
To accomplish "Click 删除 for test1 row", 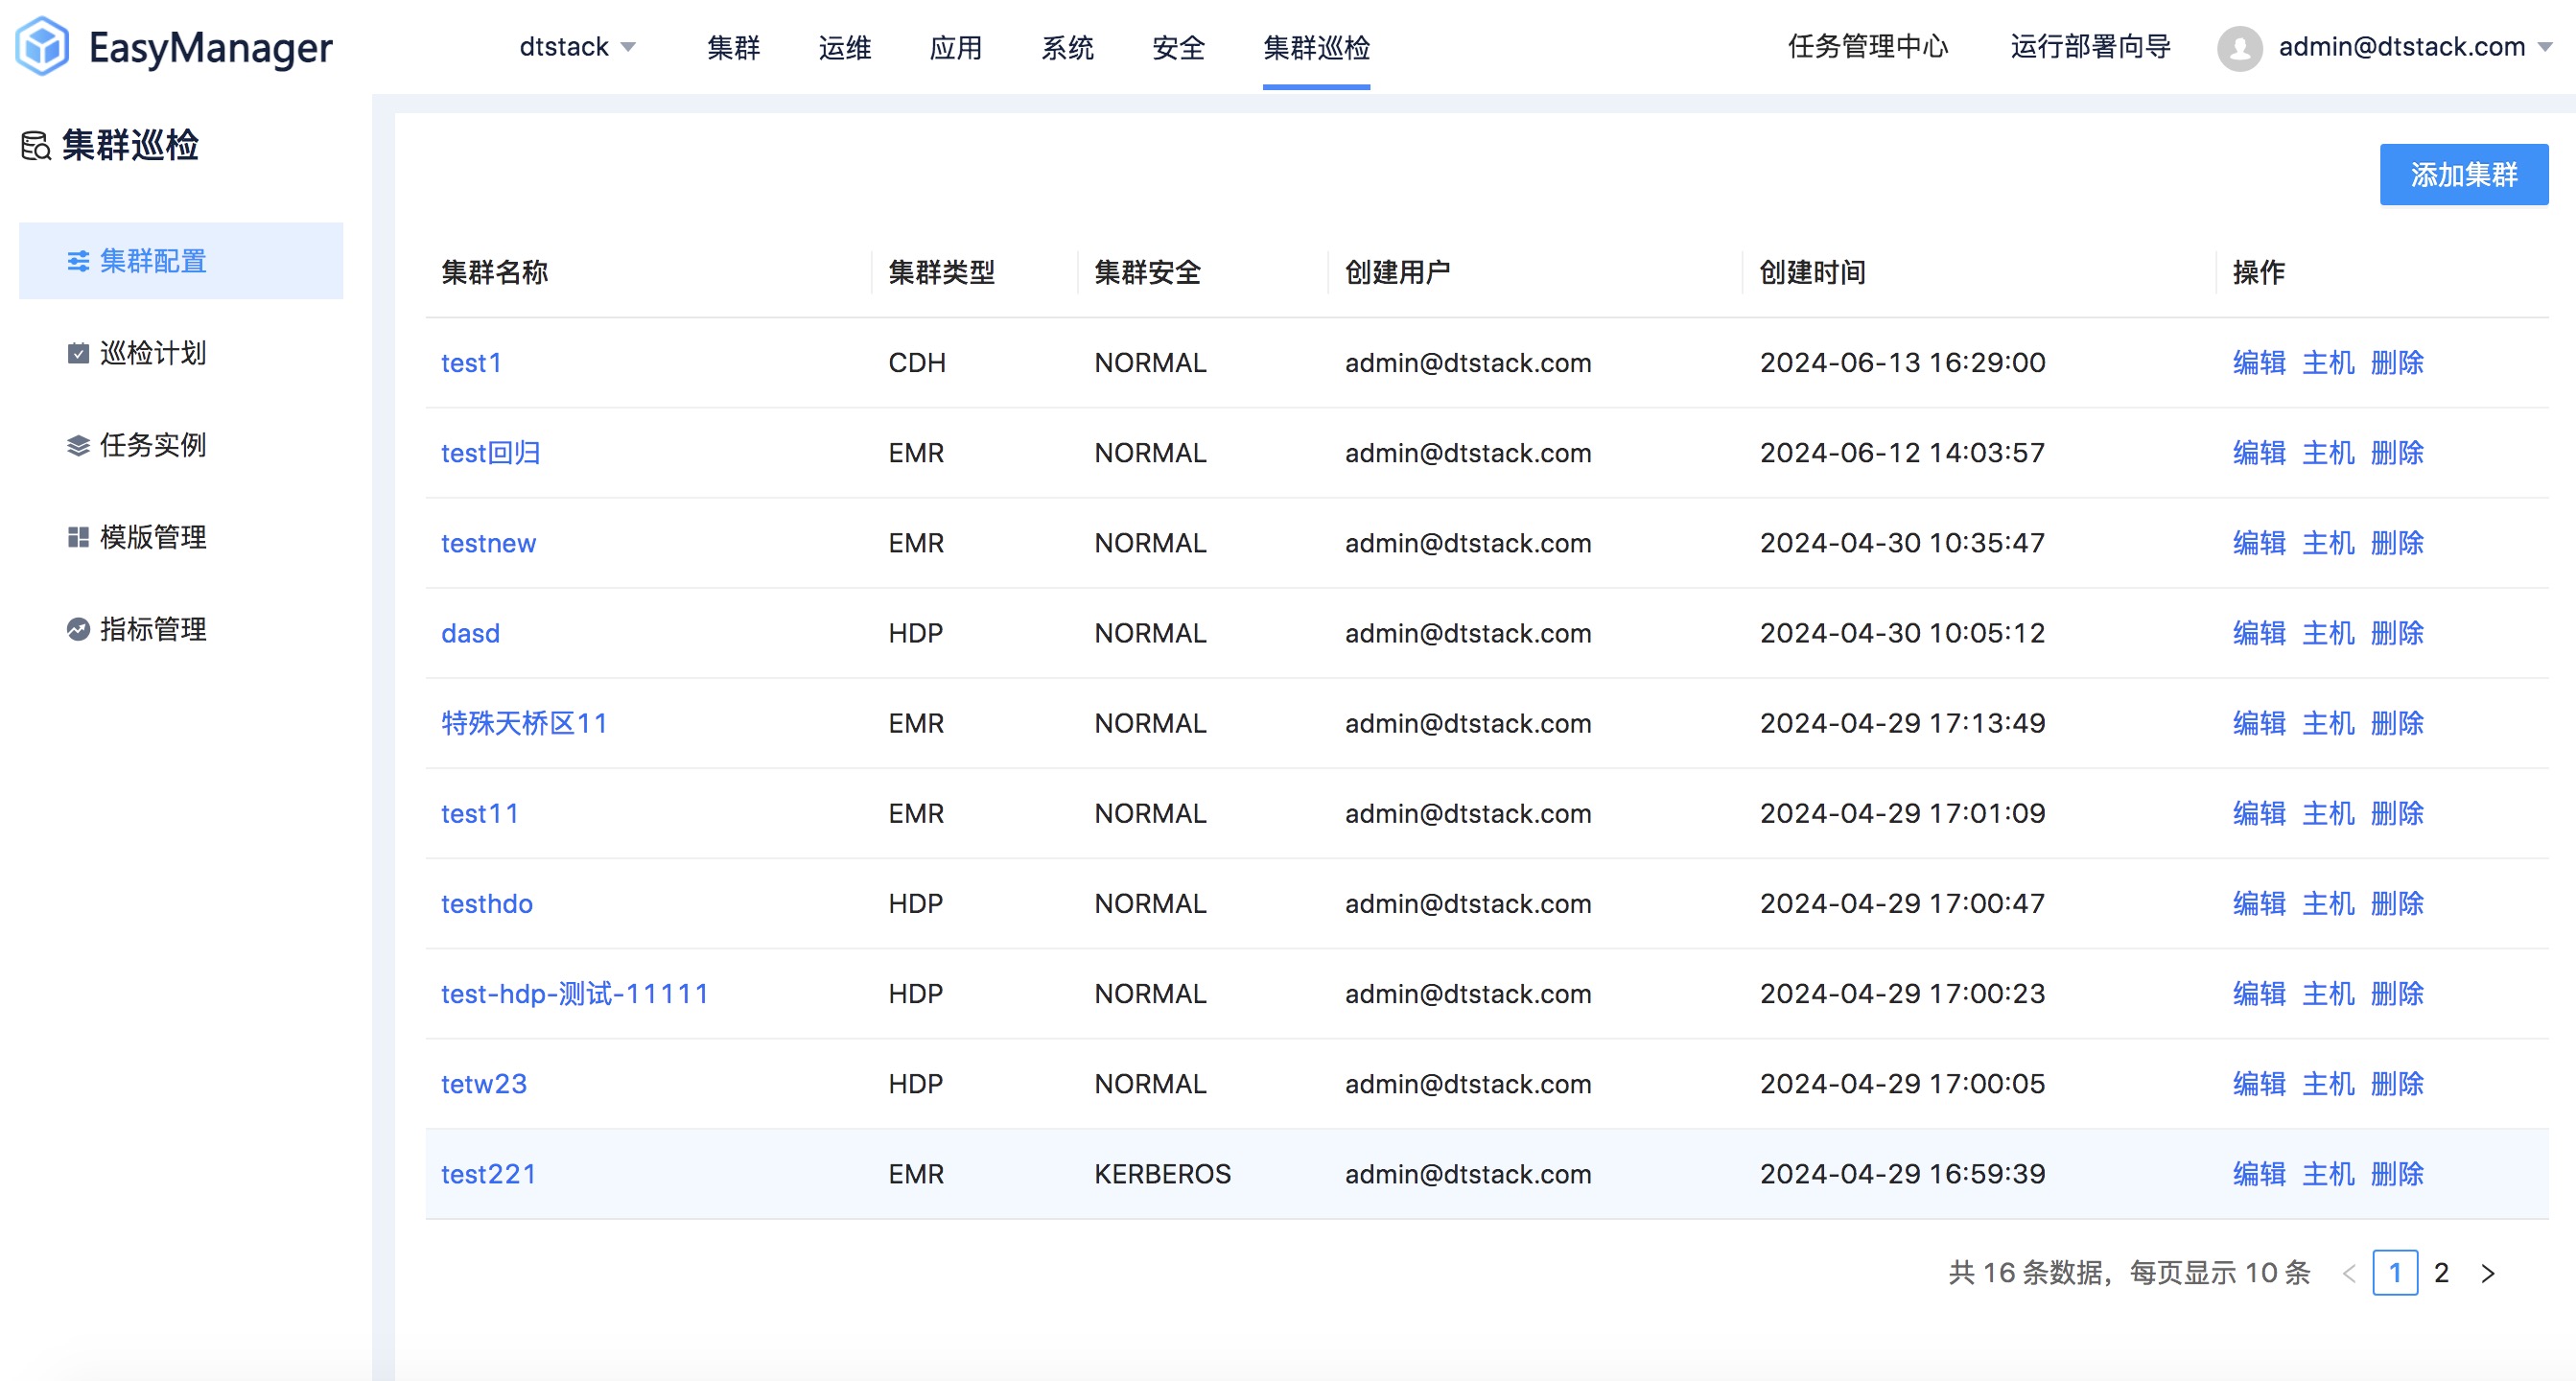I will tap(2397, 363).
